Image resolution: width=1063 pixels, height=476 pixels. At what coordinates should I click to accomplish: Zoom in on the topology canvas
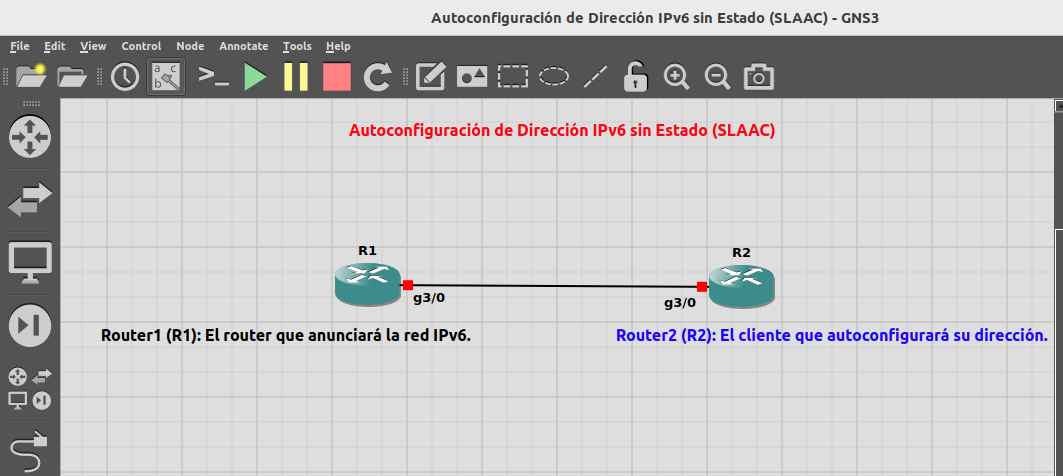tap(677, 76)
